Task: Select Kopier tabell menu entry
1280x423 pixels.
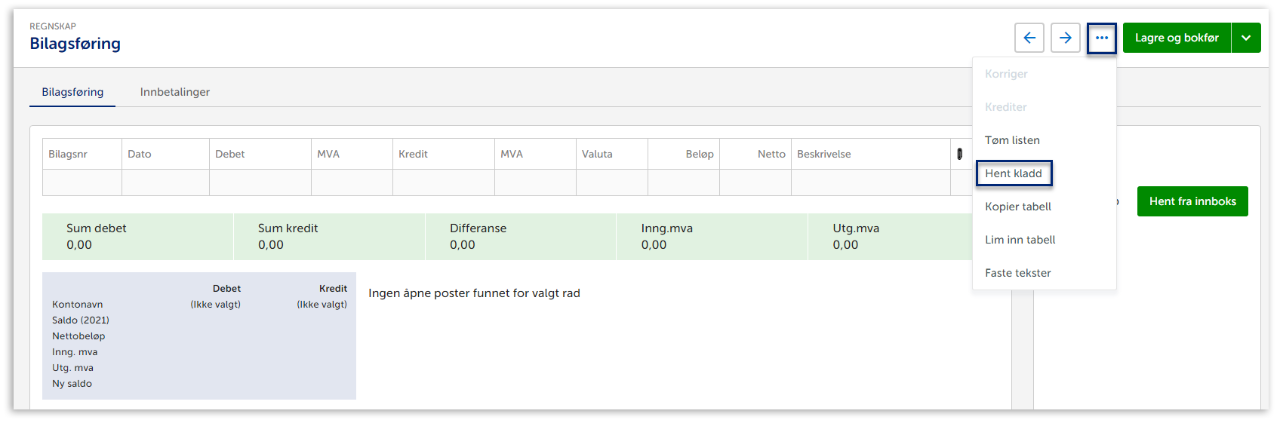Action: [x=1018, y=206]
